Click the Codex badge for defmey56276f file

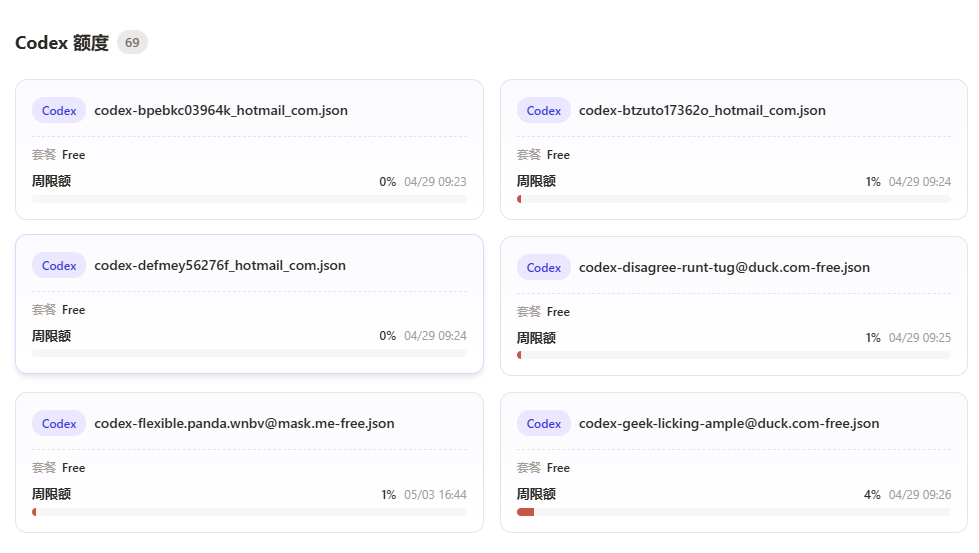pyautogui.click(x=59, y=265)
